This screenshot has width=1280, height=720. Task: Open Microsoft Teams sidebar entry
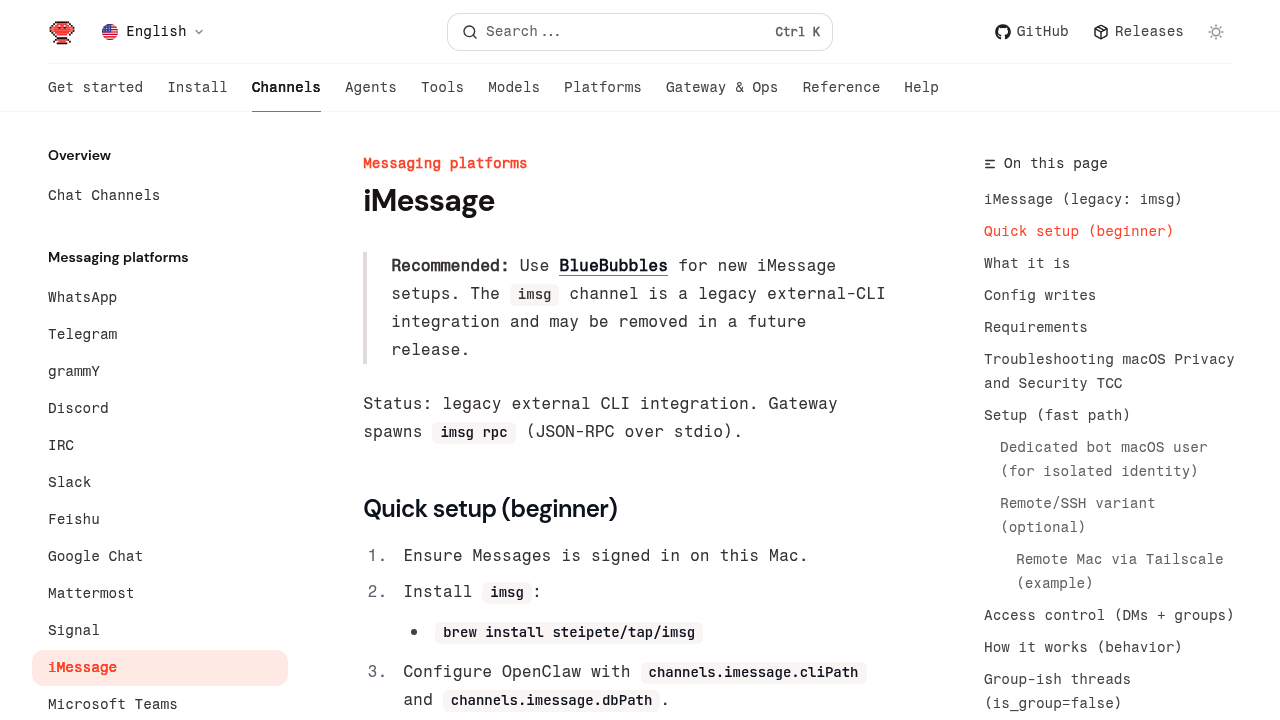pyautogui.click(x=112, y=704)
